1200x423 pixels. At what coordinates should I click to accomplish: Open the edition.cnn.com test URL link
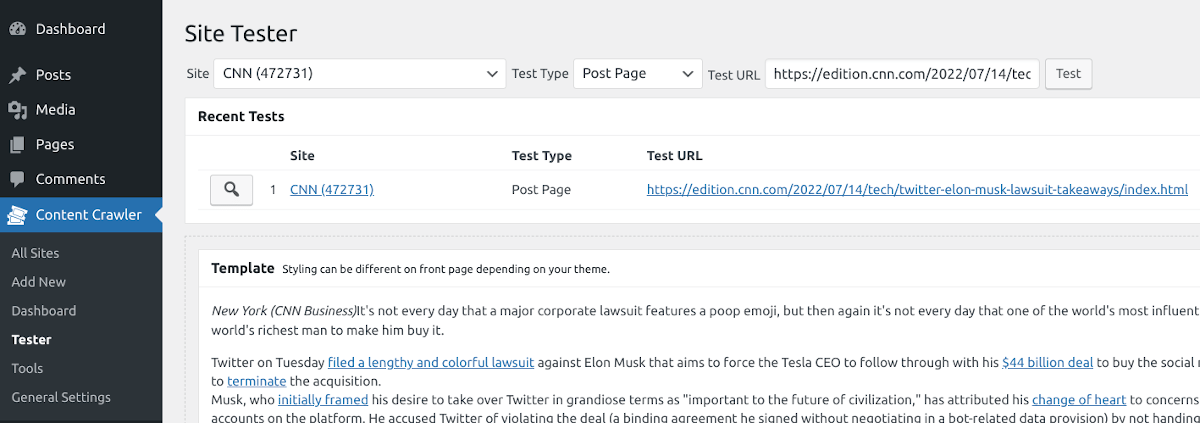[917, 189]
